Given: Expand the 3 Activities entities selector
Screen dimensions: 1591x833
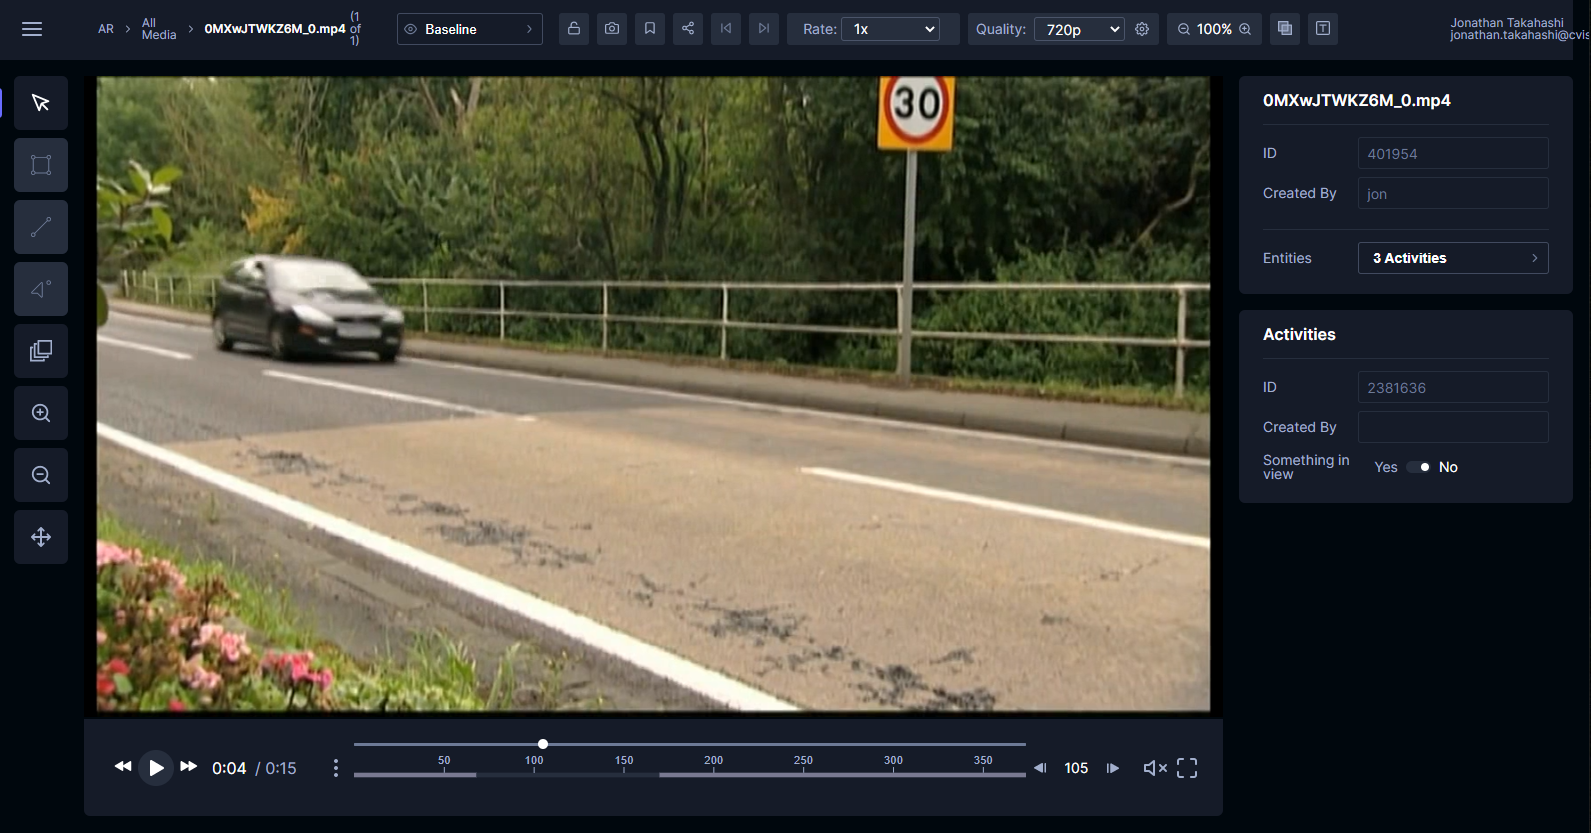Looking at the screenshot, I should tap(1452, 258).
